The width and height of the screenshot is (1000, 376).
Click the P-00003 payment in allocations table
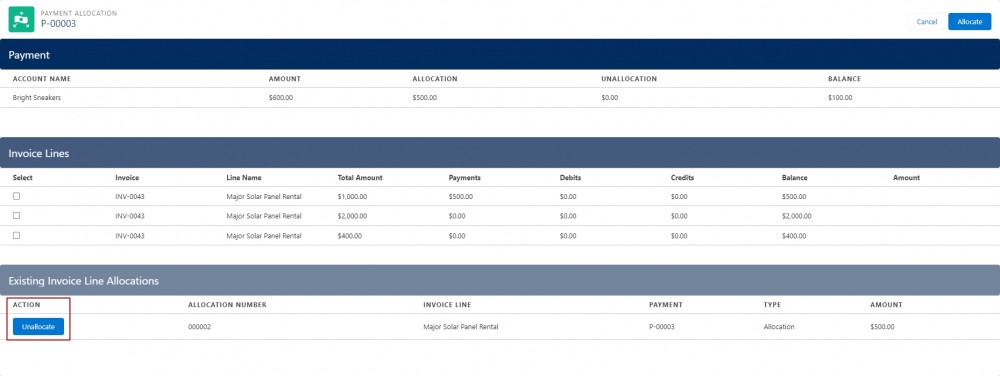tap(662, 326)
